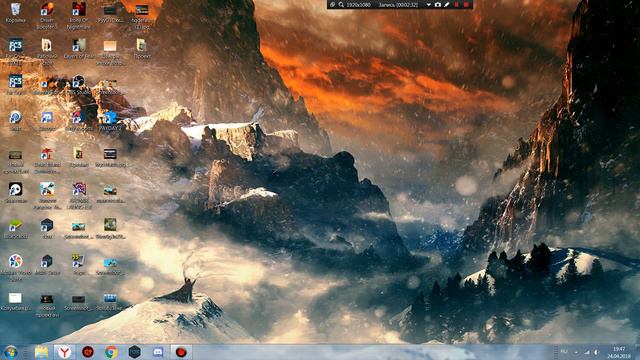Click the magnifier icon in the recorder bar
The width and height of the screenshot is (640, 360).
341,5
